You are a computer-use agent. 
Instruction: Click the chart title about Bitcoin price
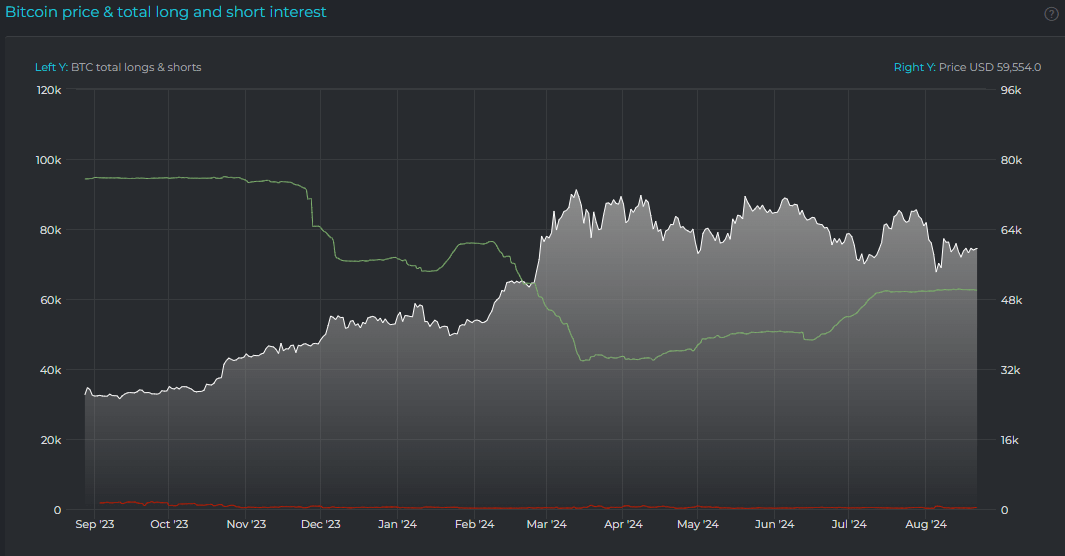[x=166, y=12]
